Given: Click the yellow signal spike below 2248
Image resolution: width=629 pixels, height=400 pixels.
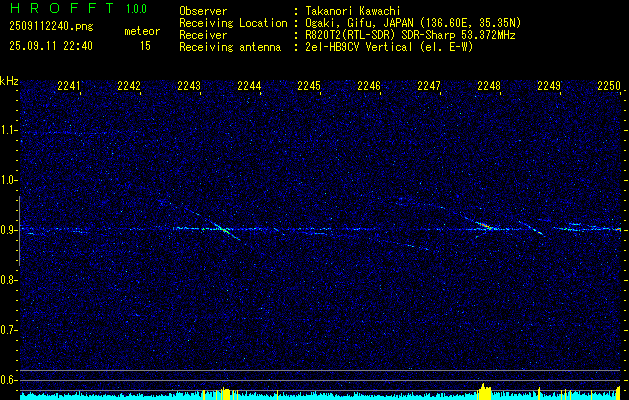Looking at the screenshot, I should click(485, 389).
